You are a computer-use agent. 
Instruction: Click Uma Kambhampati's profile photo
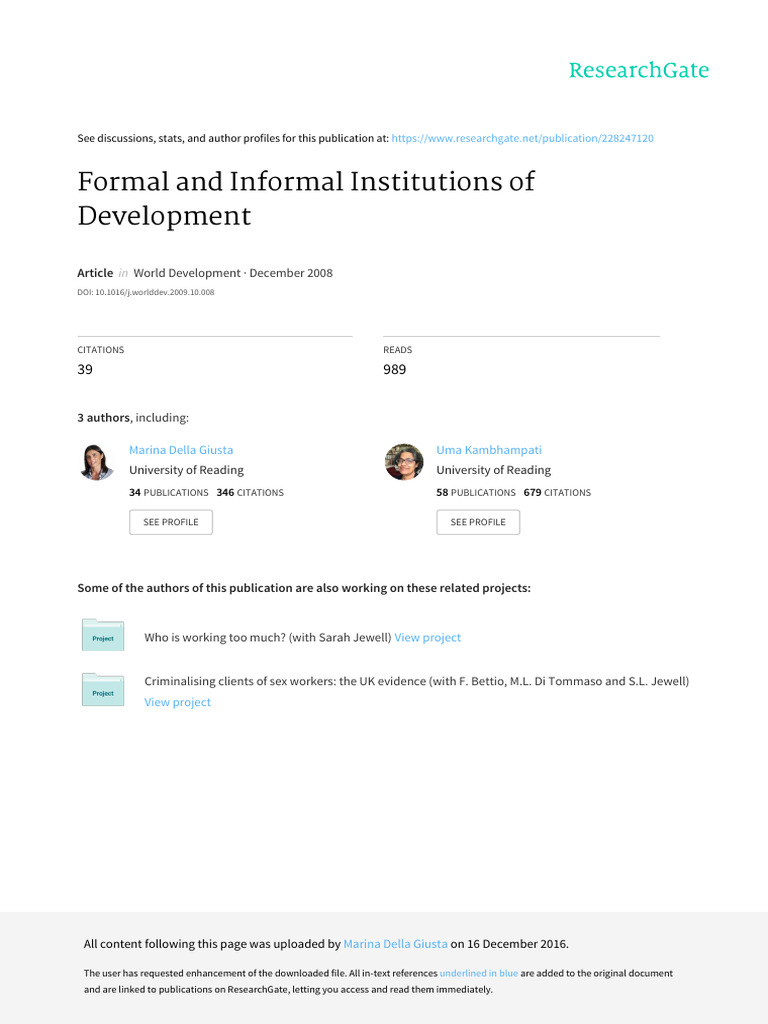coord(404,462)
